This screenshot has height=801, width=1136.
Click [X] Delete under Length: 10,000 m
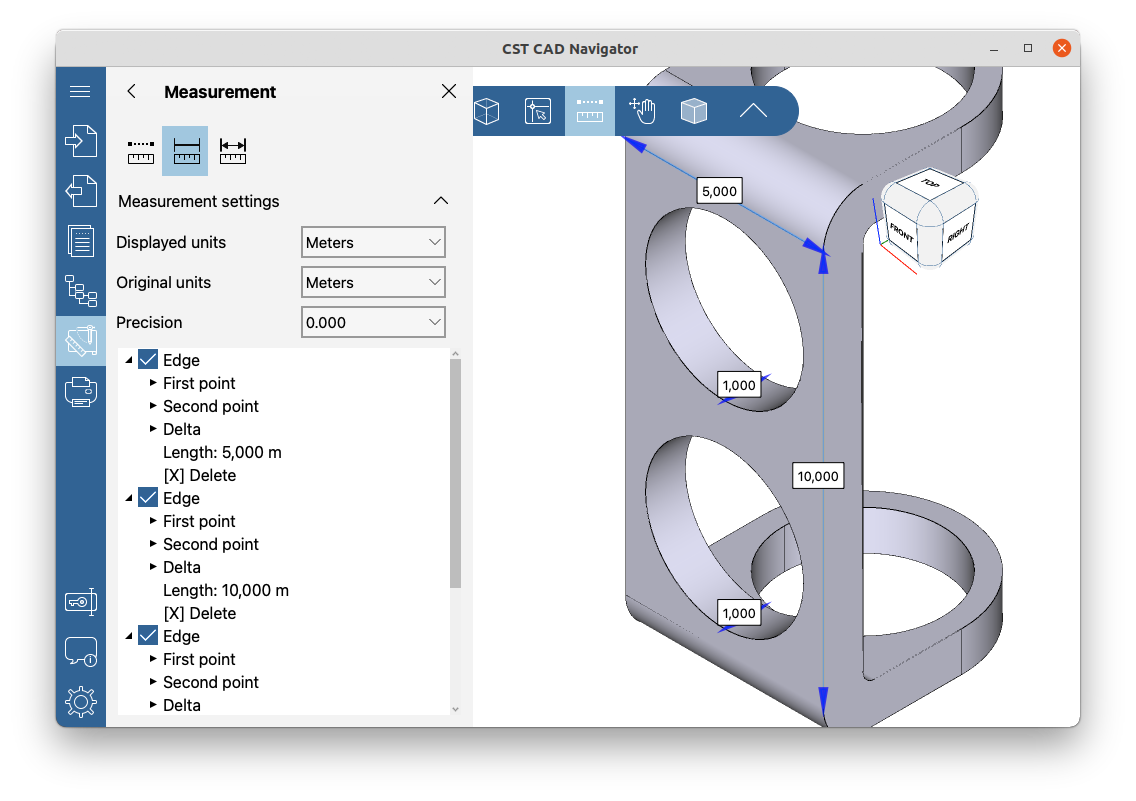point(199,613)
